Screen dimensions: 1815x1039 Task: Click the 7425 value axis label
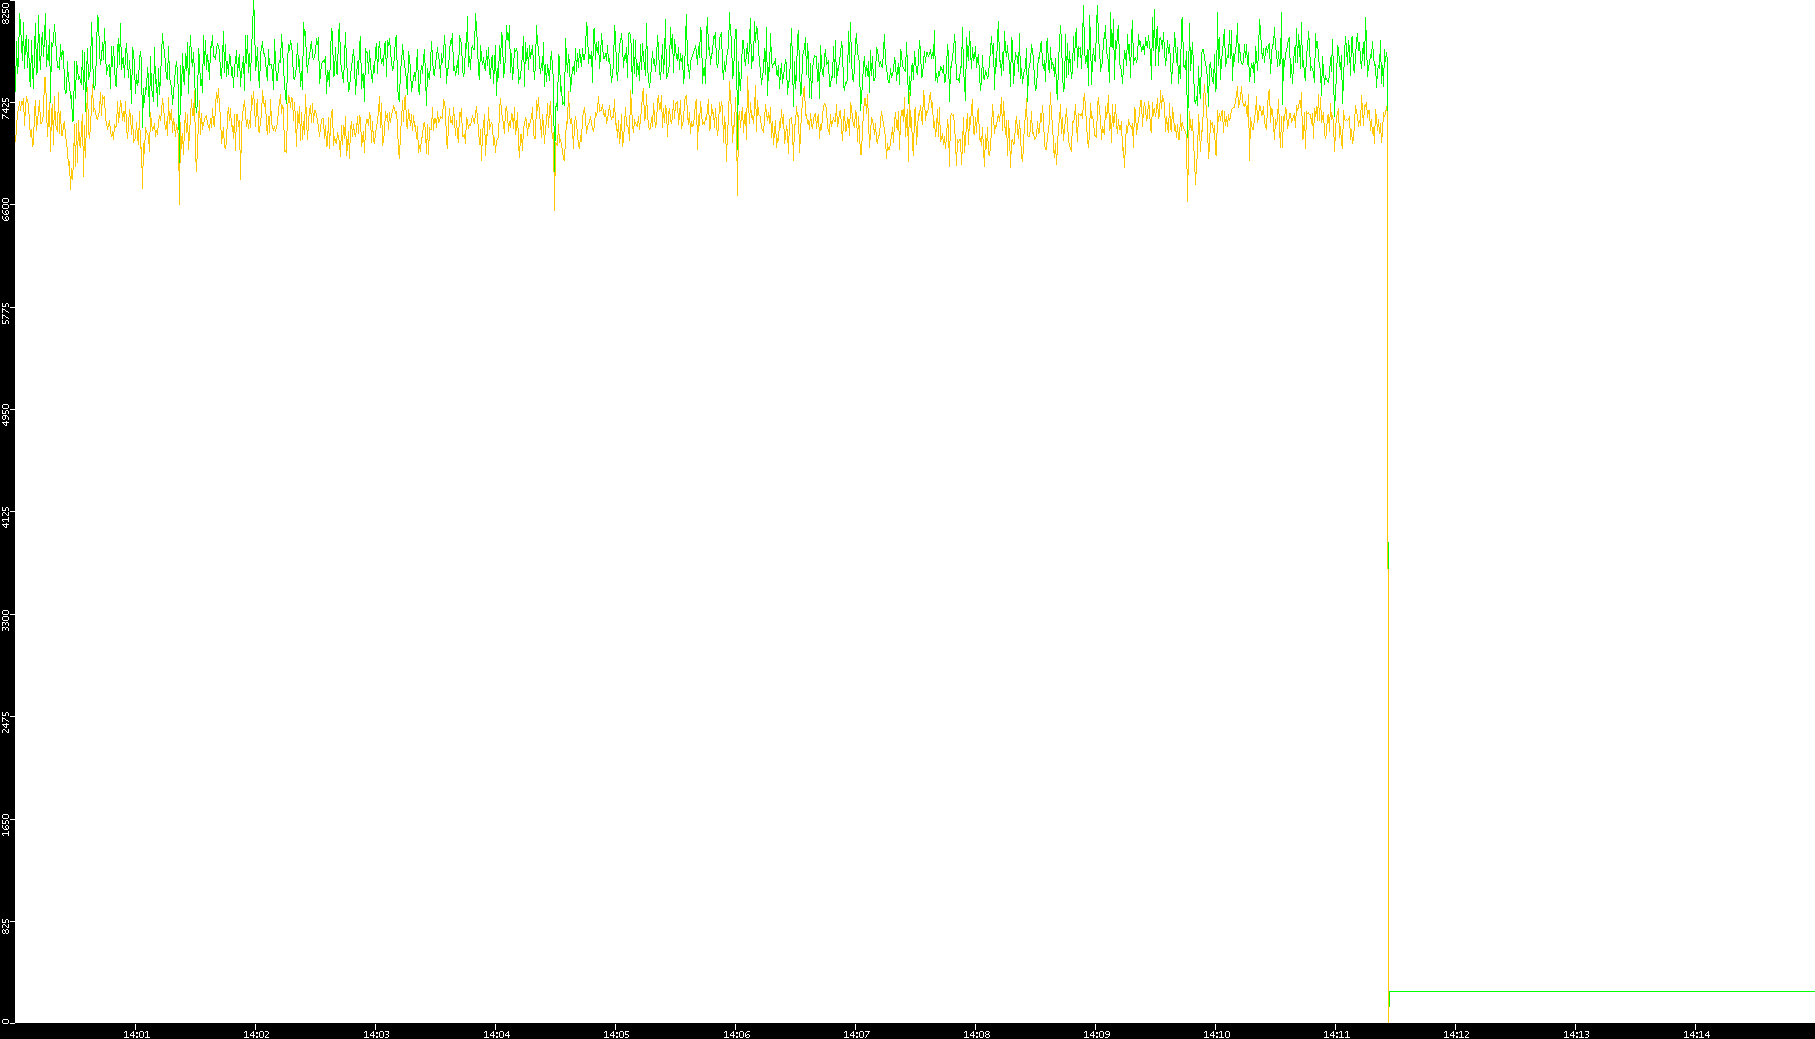pyautogui.click(x=6, y=108)
